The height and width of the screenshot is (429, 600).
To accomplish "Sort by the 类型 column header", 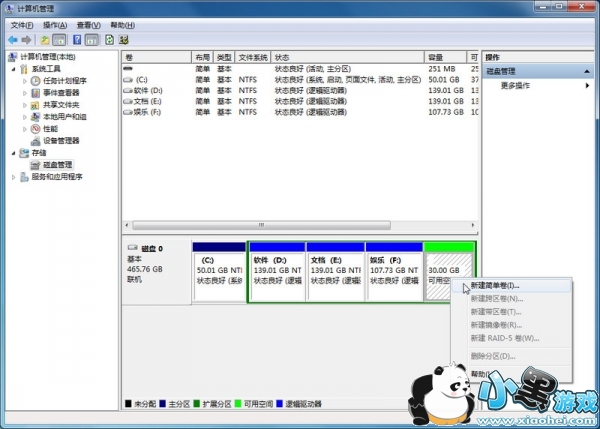I will click(x=224, y=57).
